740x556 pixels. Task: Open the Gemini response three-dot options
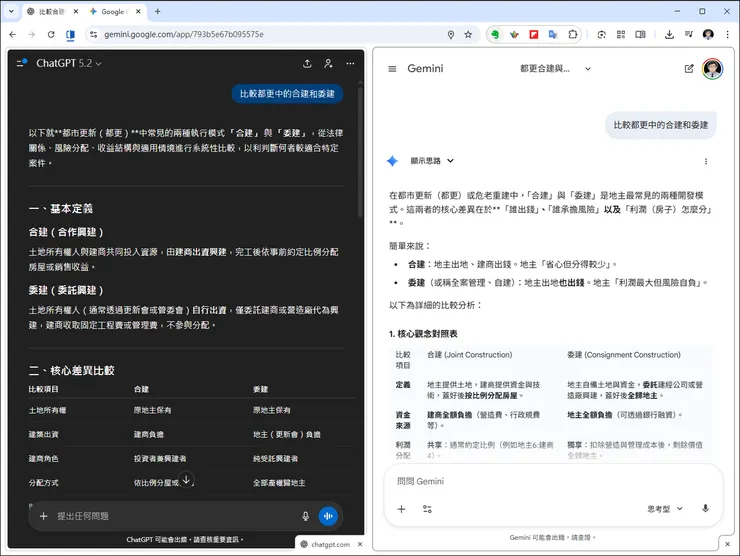click(x=706, y=161)
